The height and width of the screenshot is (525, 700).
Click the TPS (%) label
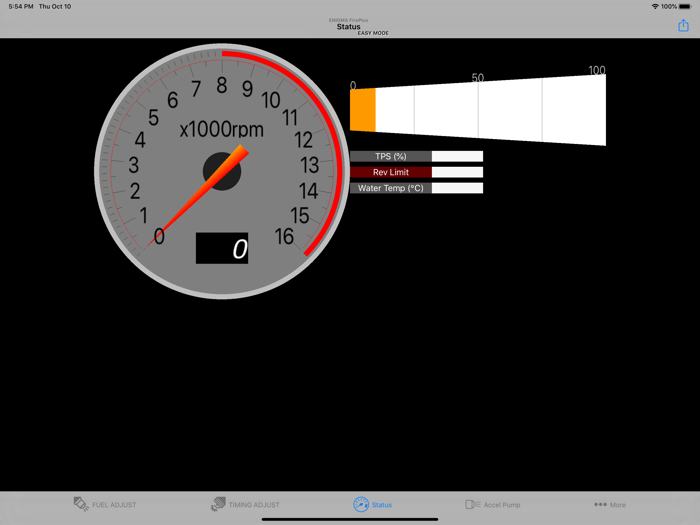[x=390, y=157]
